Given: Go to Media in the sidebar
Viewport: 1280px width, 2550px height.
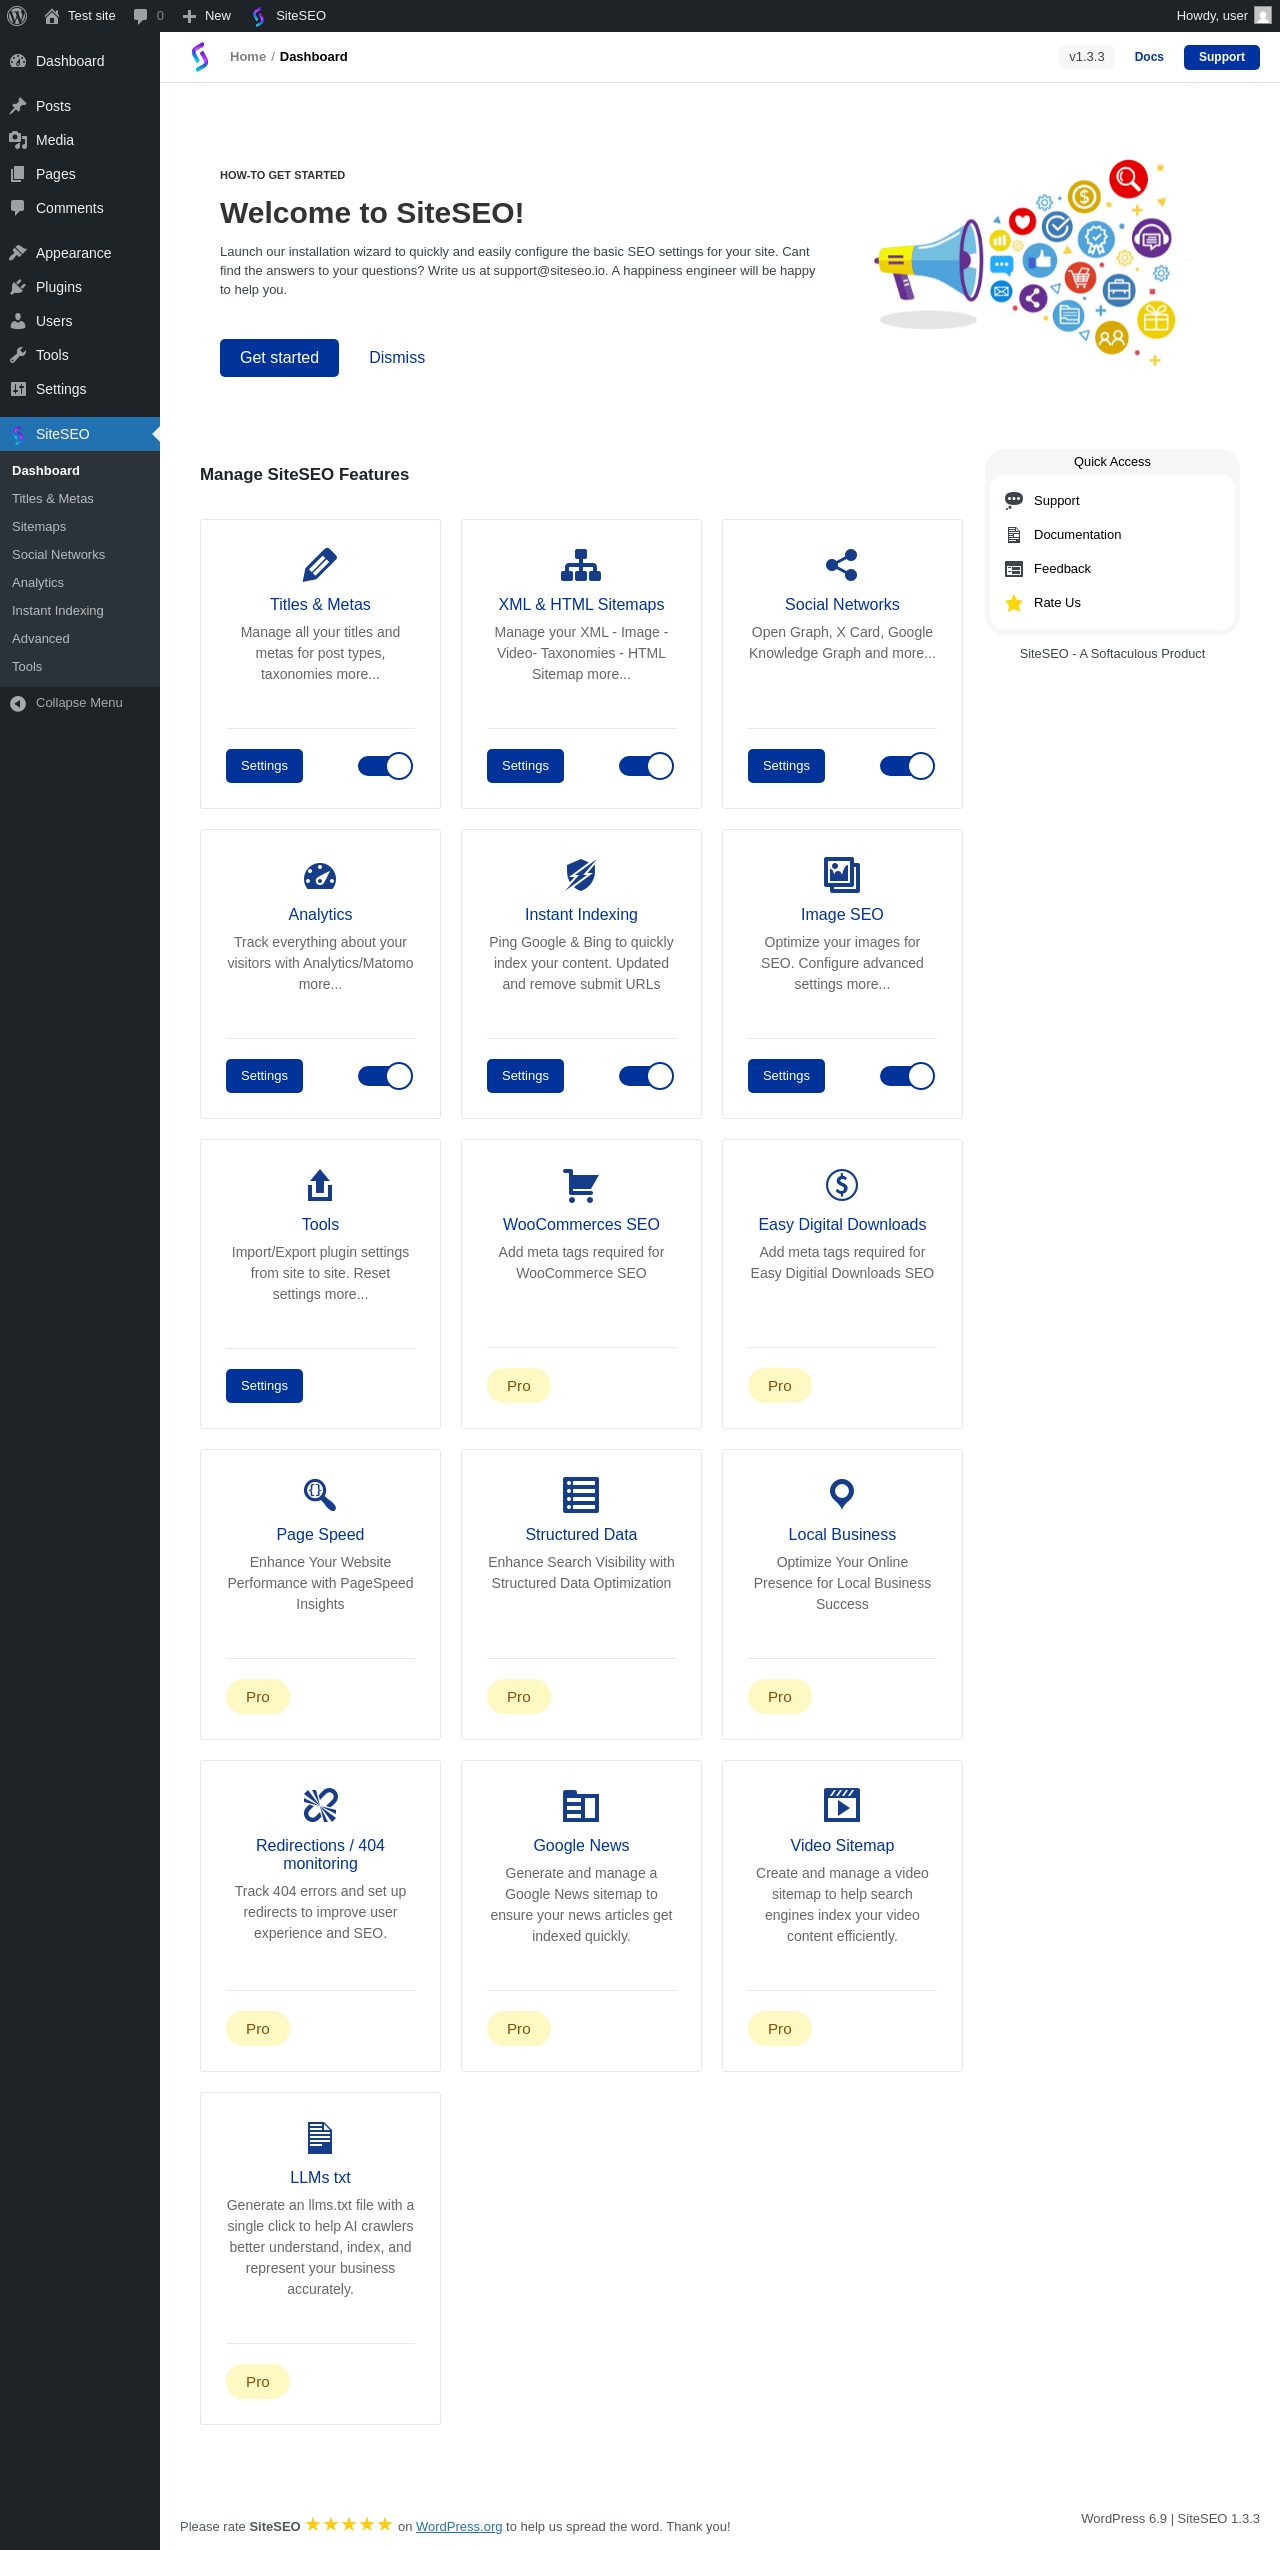Looking at the screenshot, I should click(80, 140).
